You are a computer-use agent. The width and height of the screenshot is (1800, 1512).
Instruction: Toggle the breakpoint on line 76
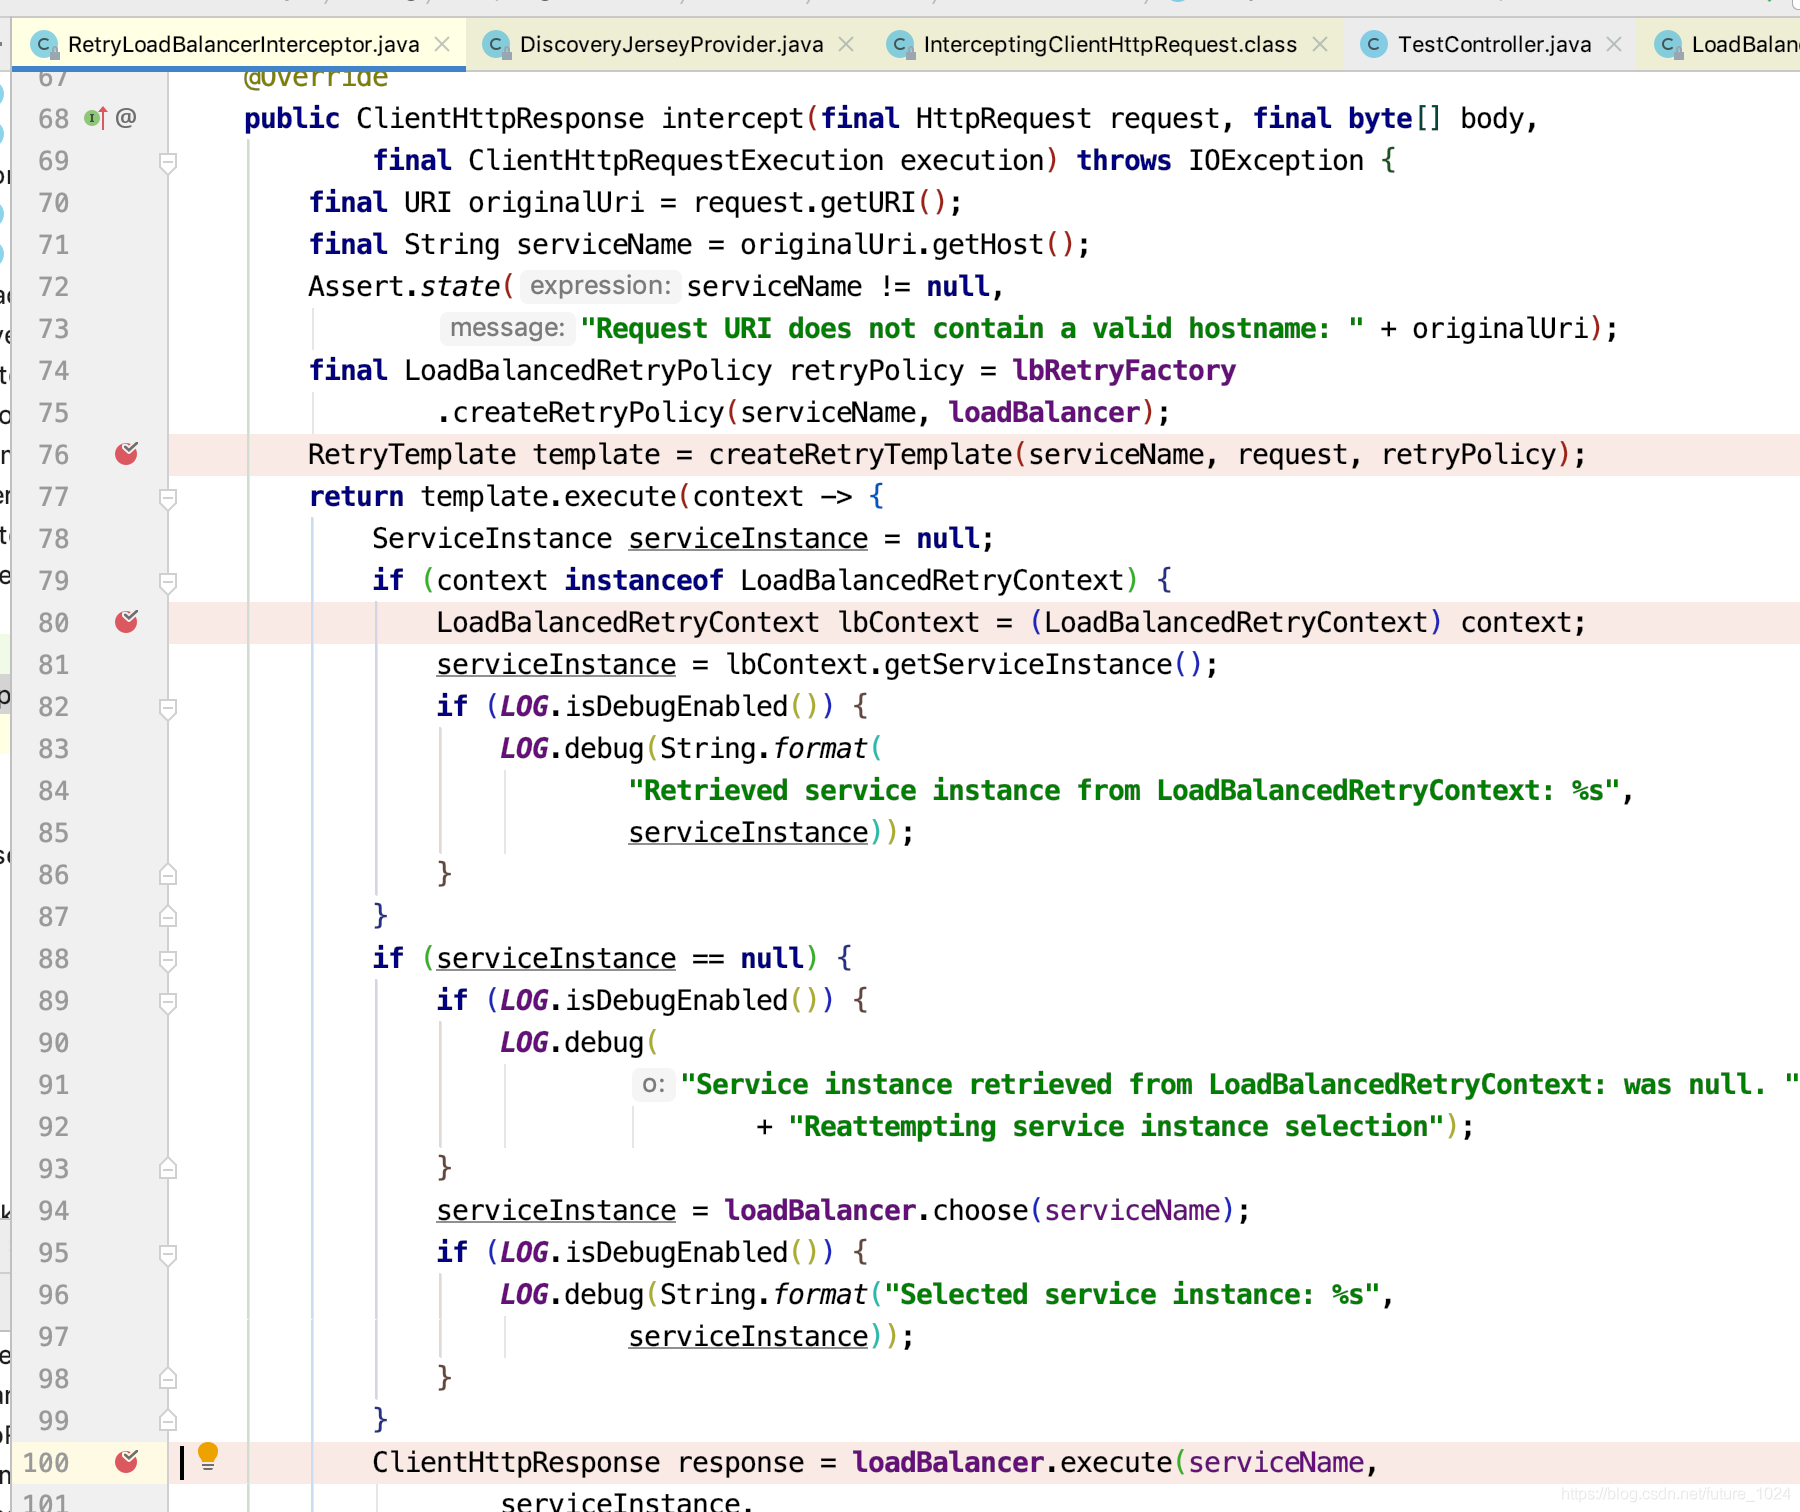pyautogui.click(x=127, y=454)
